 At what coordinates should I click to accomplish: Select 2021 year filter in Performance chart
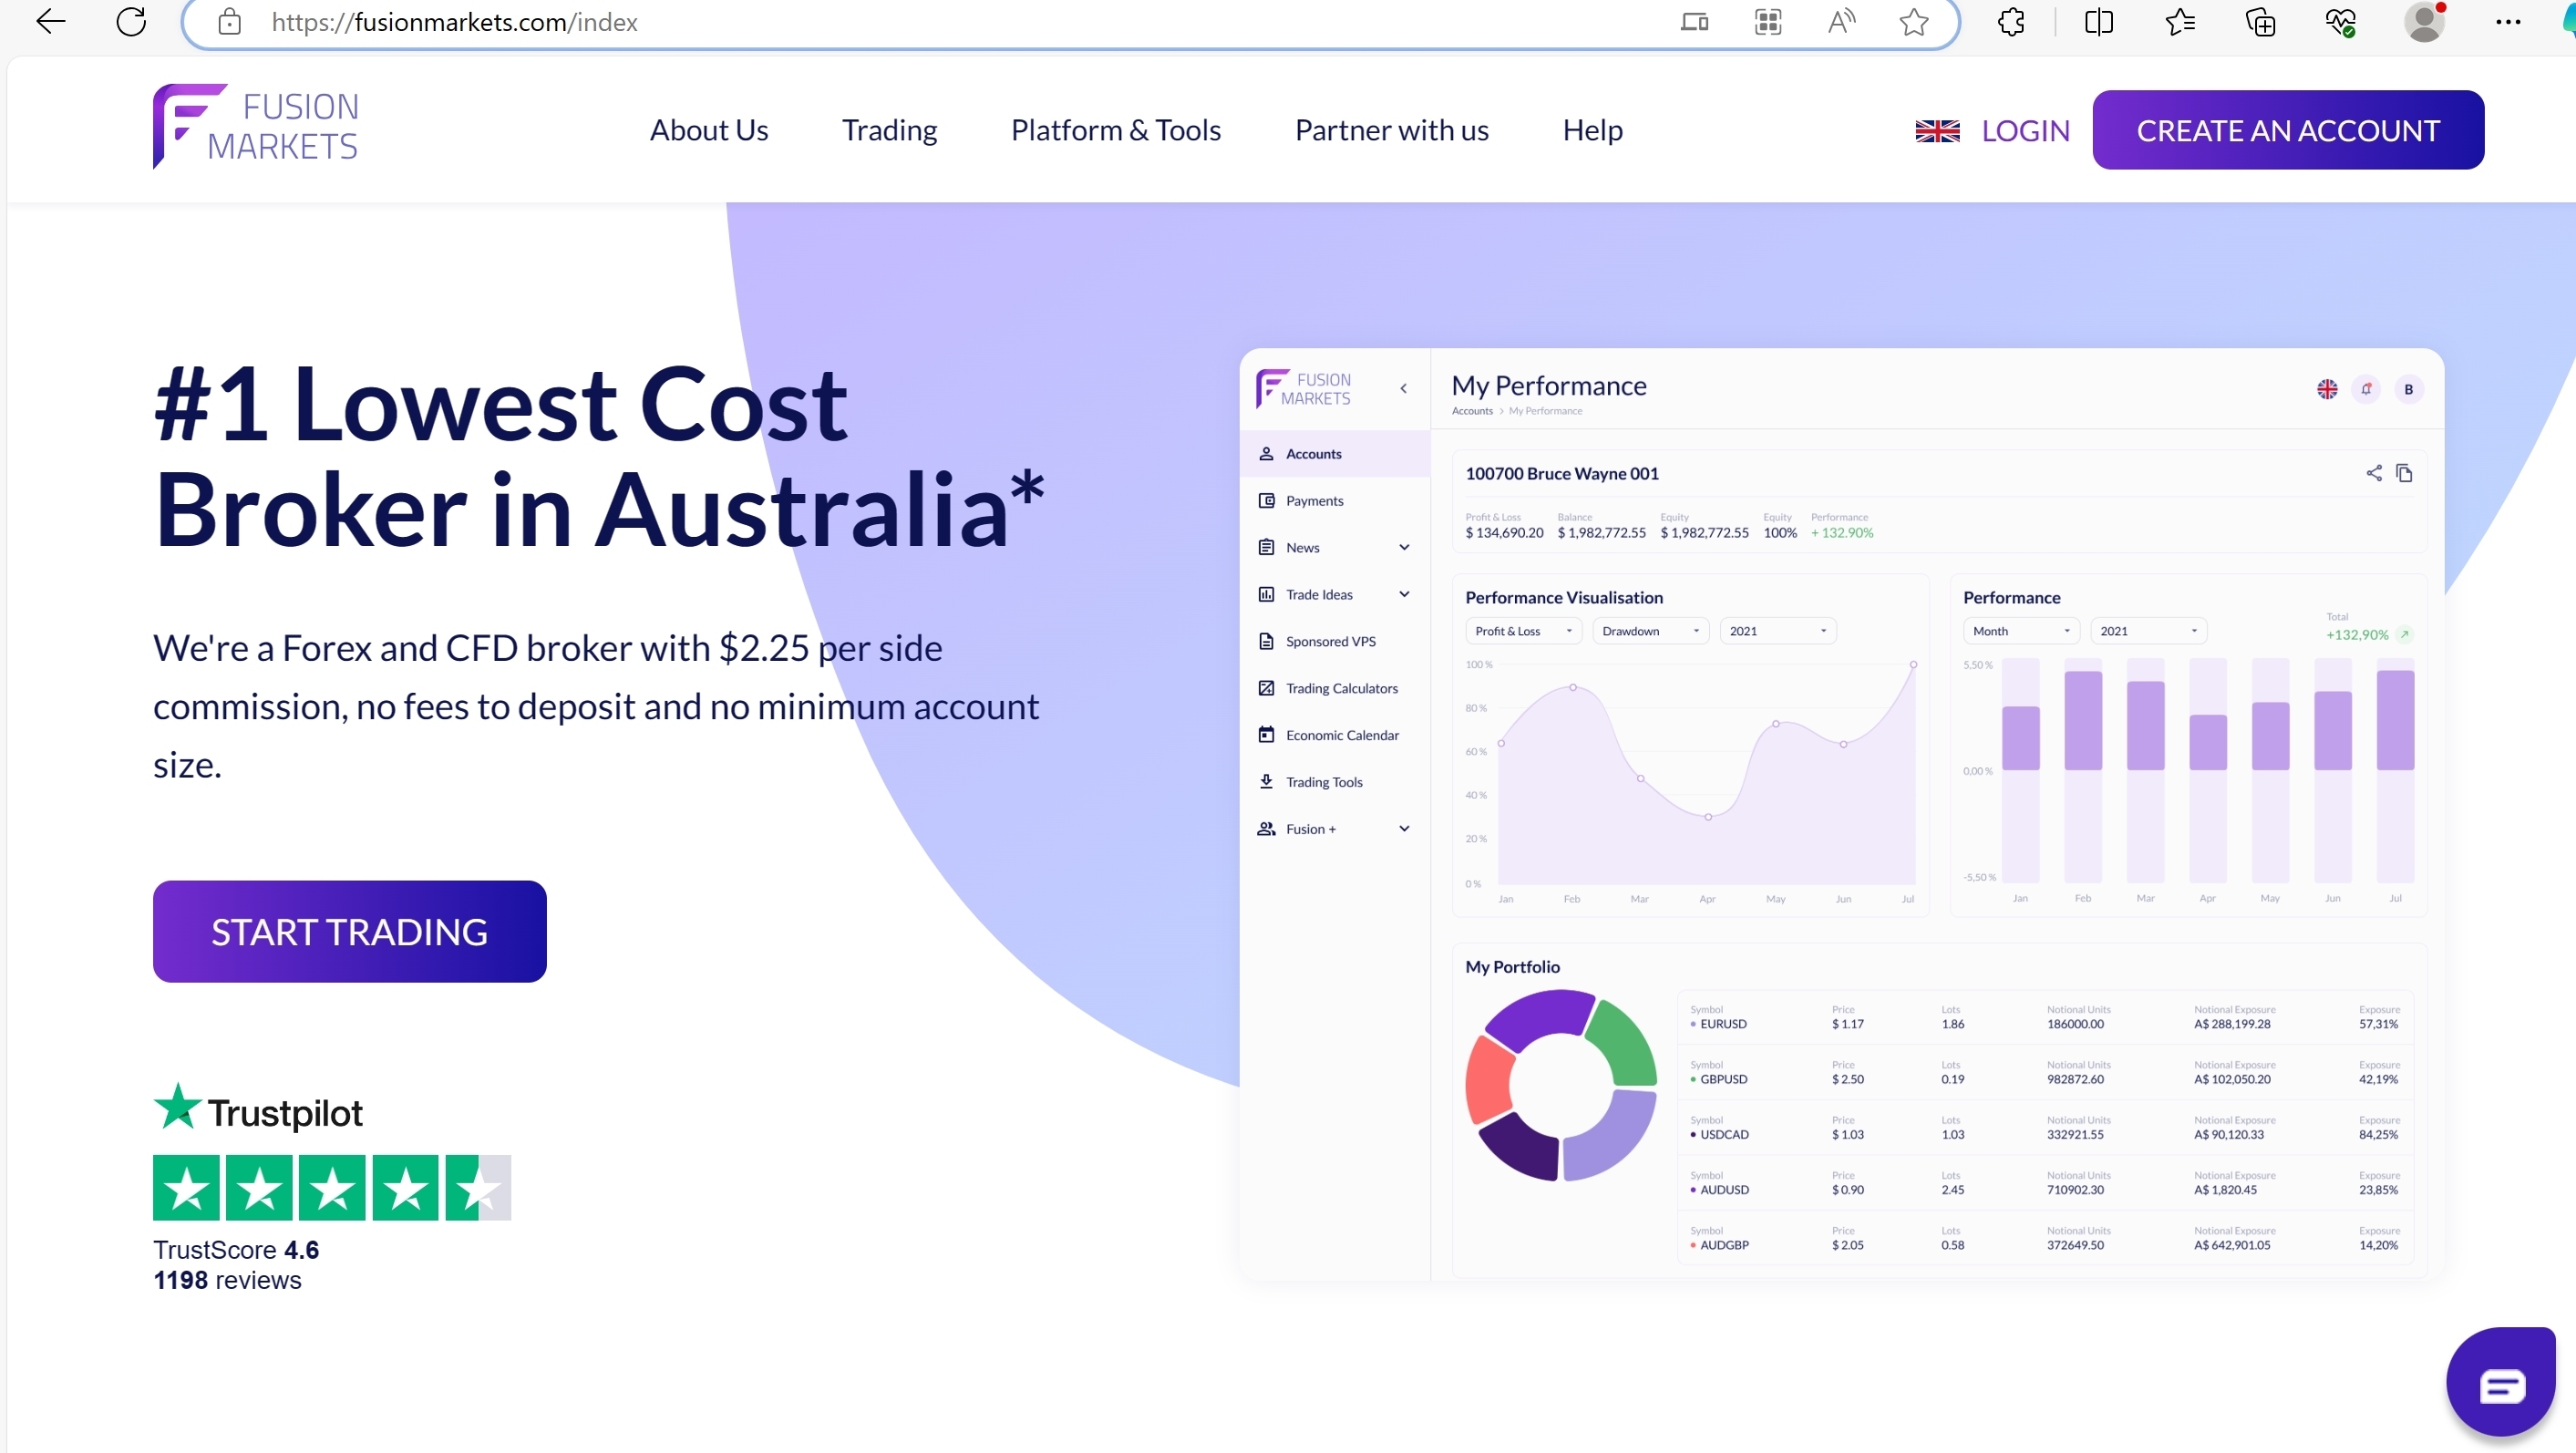point(2146,630)
